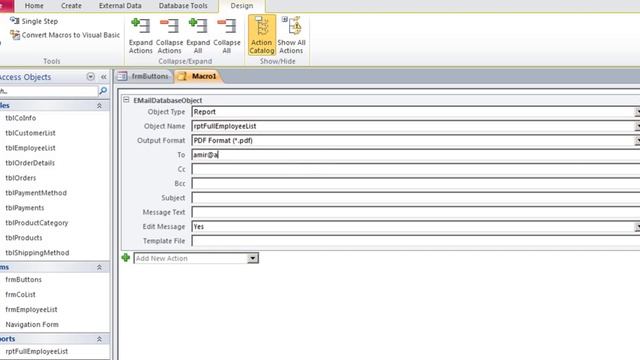Convert Macros to Visual Basic

click(x=65, y=35)
